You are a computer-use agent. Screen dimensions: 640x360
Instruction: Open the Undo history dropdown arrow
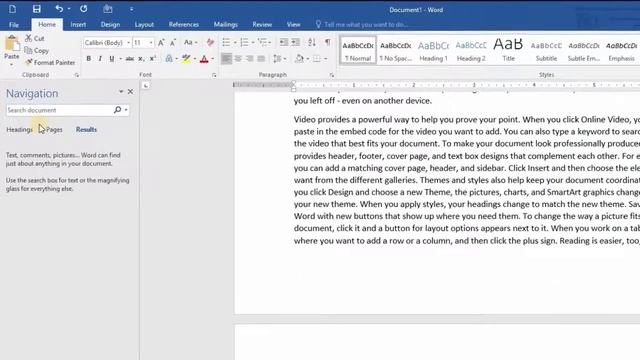69,9
